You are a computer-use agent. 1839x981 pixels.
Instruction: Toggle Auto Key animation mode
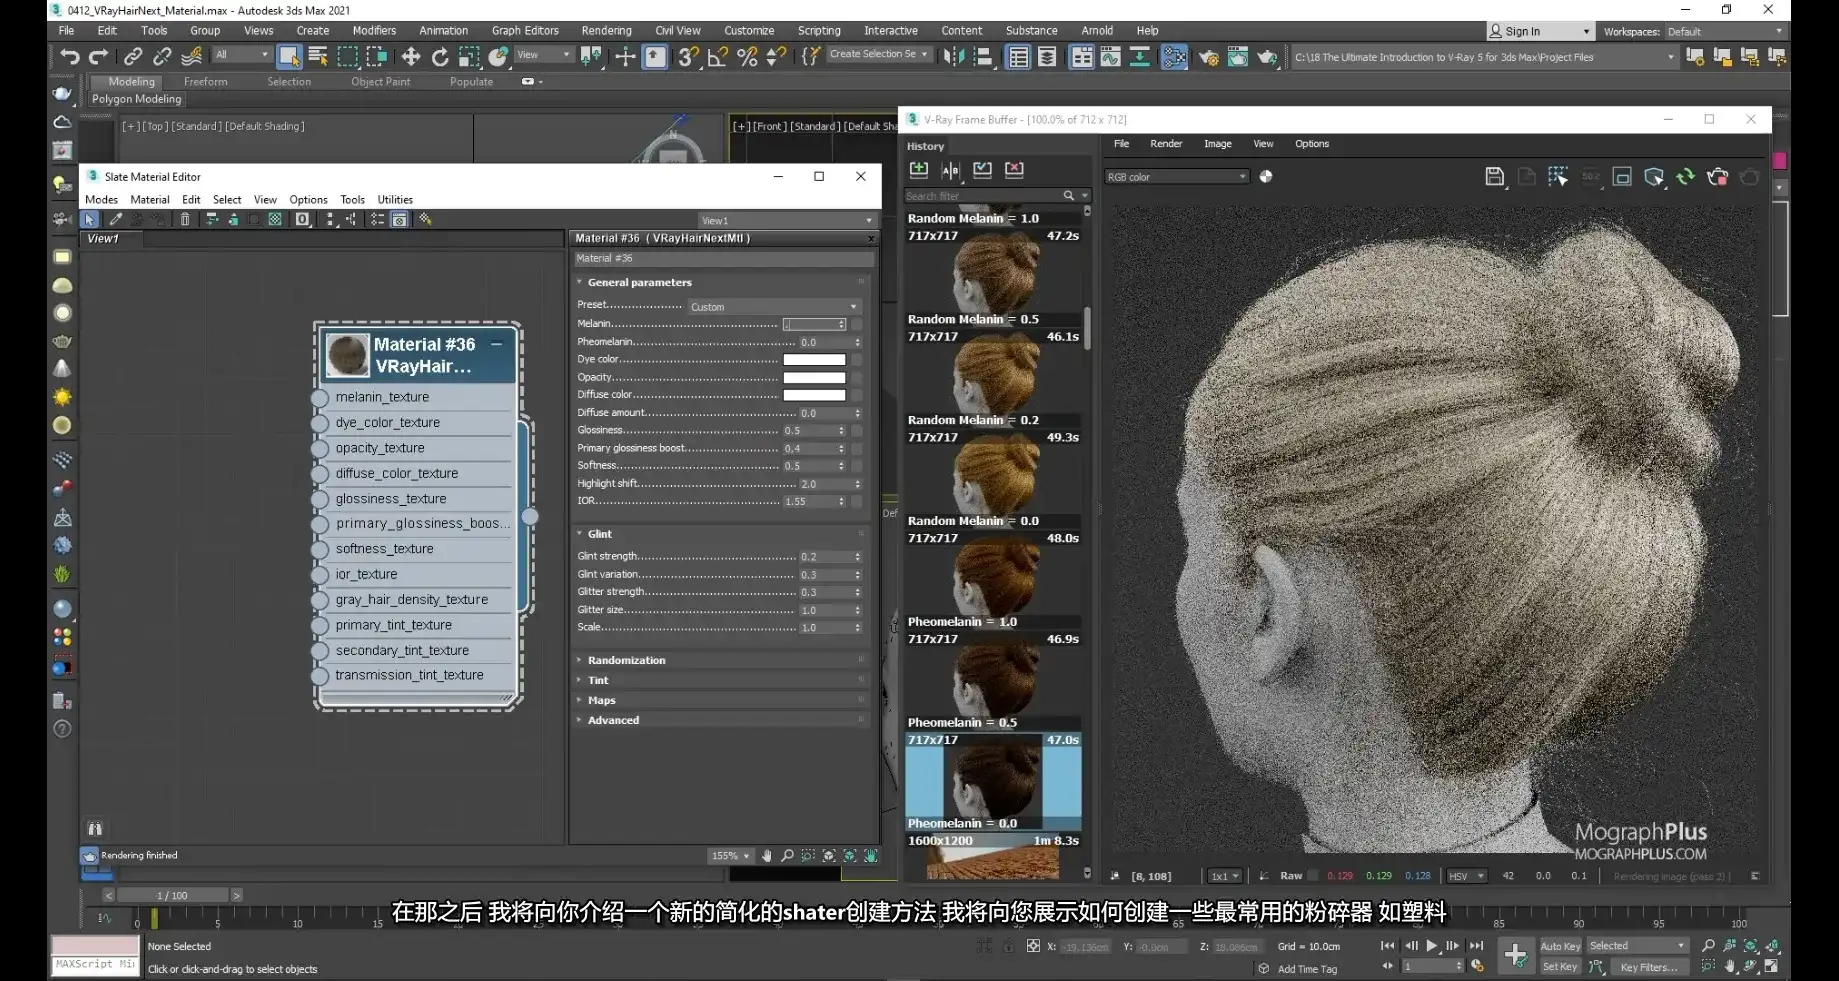point(1560,946)
